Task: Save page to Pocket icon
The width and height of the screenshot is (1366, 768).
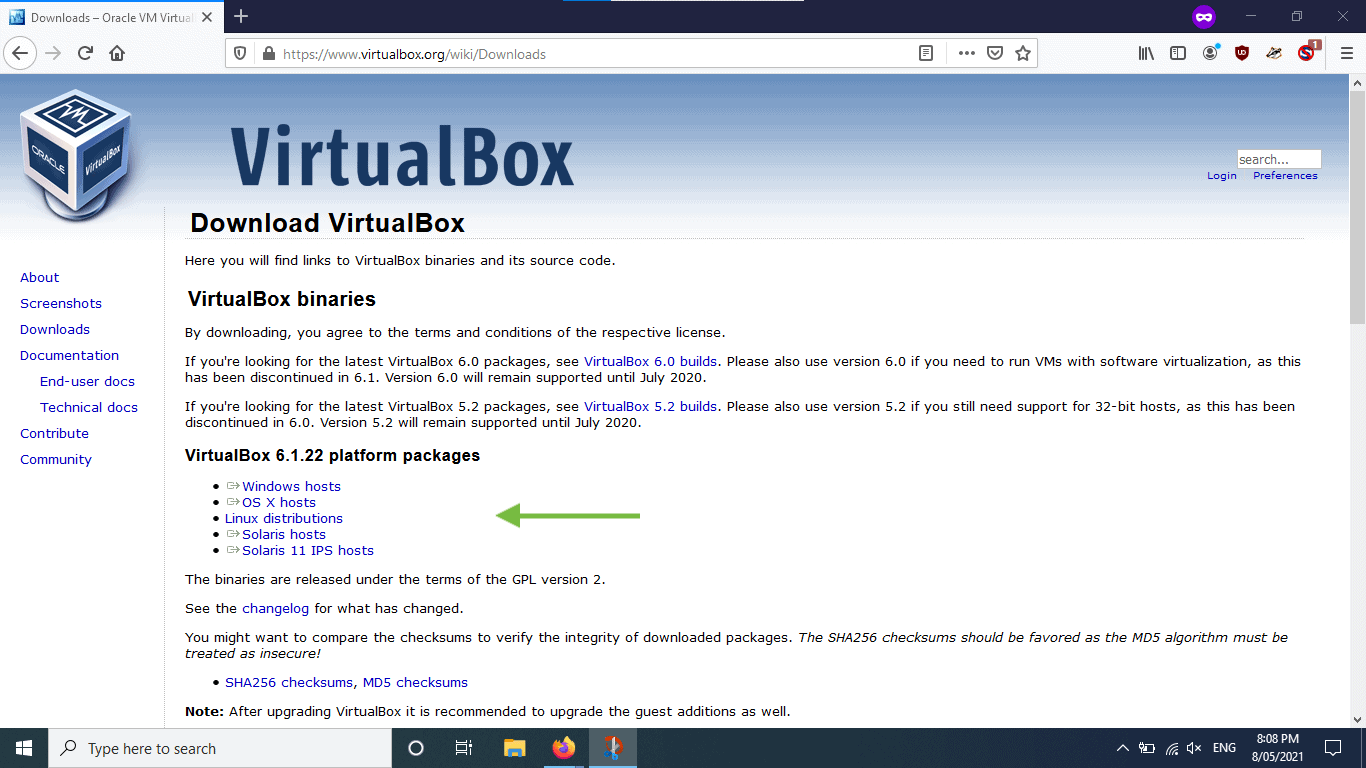Action: 994,54
